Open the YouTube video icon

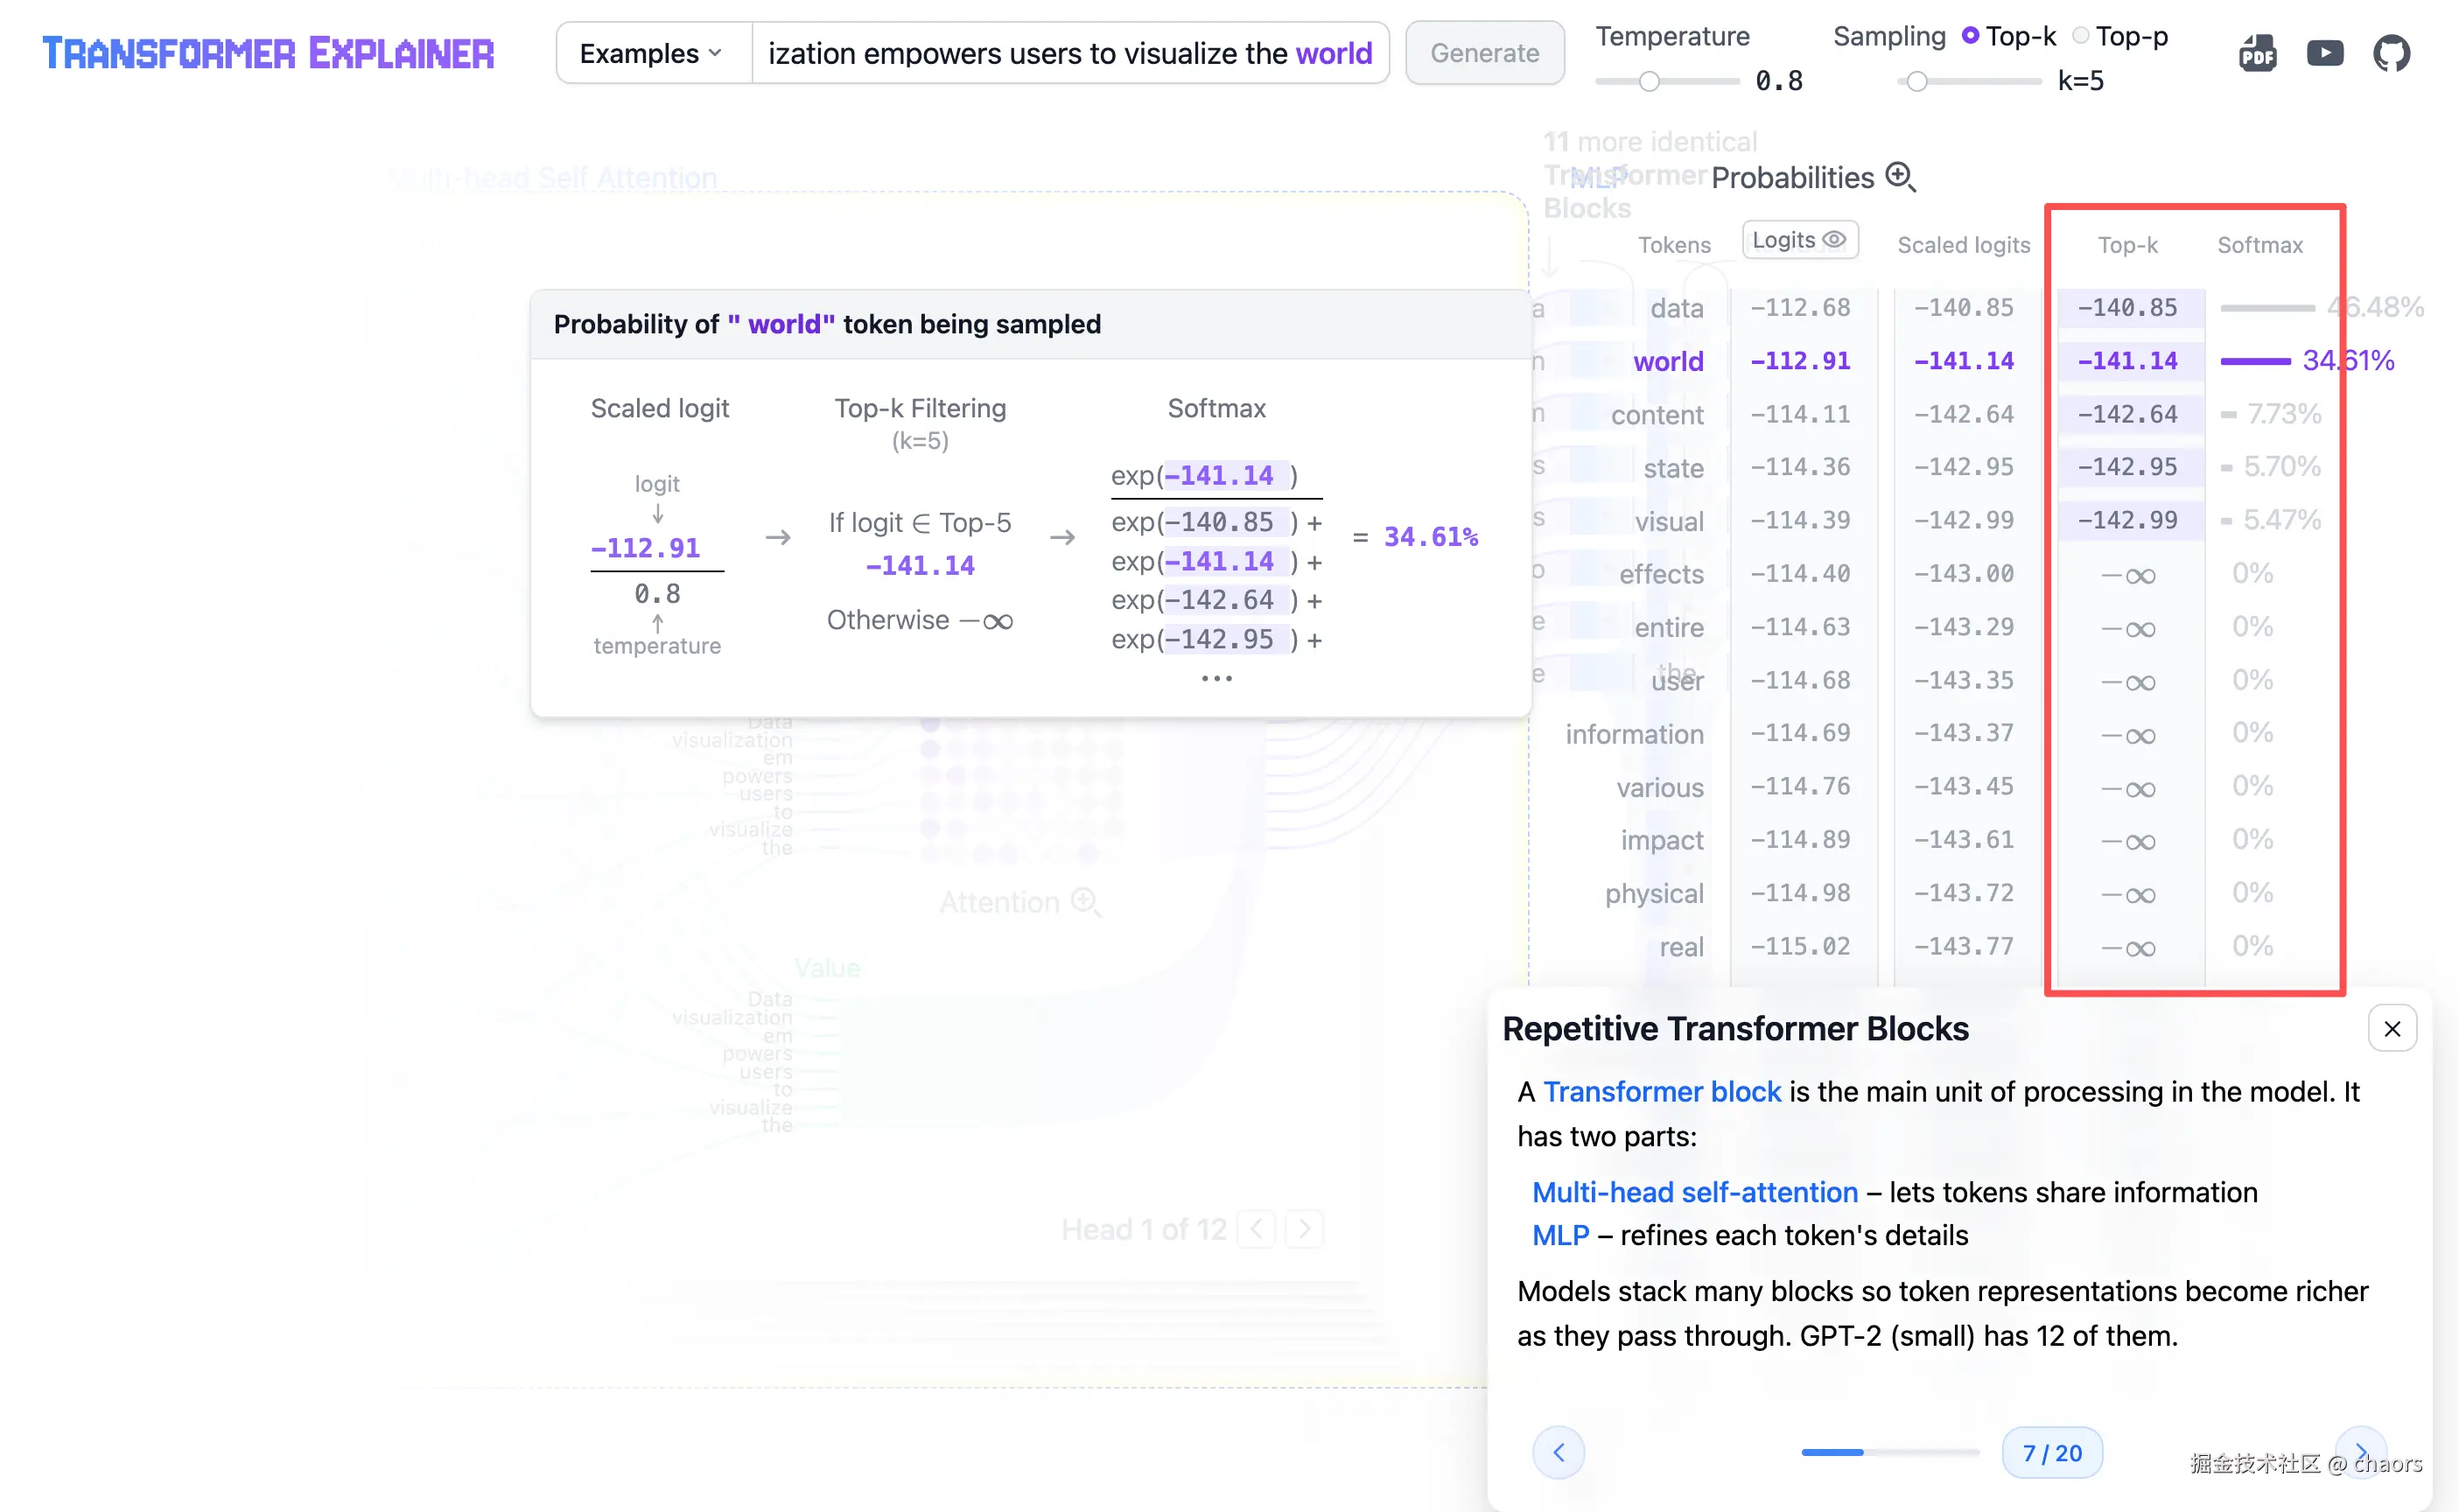click(x=2324, y=53)
